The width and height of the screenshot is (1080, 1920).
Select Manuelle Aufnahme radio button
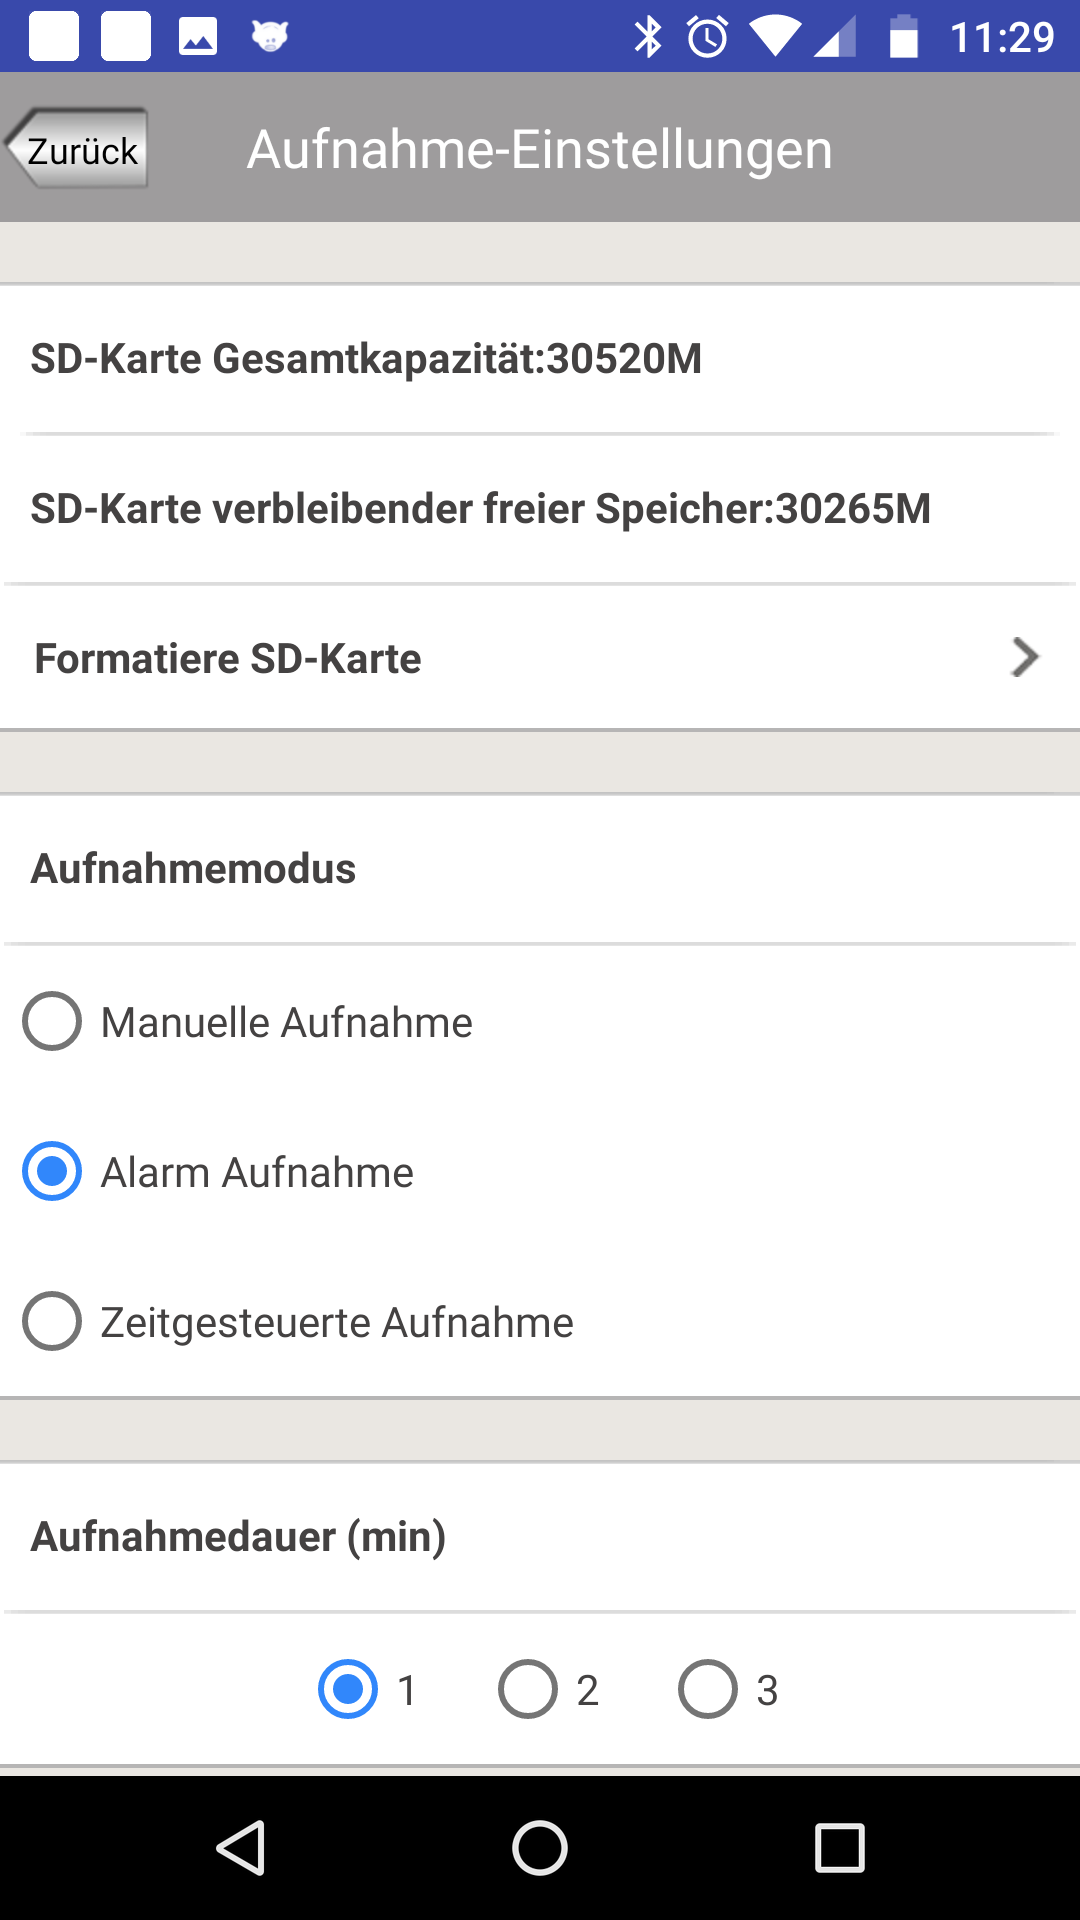pyautogui.click(x=52, y=1021)
